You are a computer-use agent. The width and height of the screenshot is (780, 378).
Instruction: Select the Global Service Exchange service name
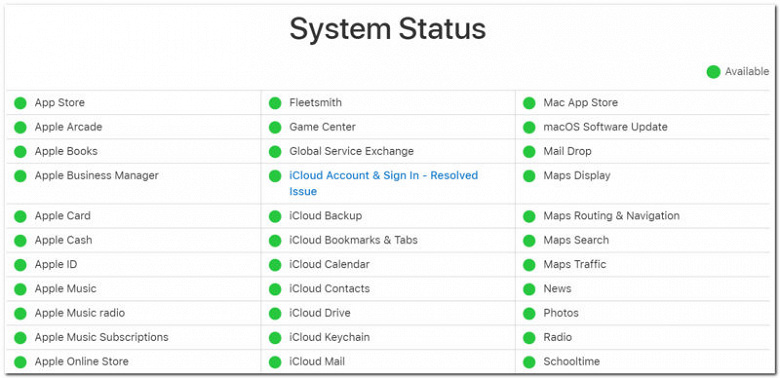click(352, 151)
